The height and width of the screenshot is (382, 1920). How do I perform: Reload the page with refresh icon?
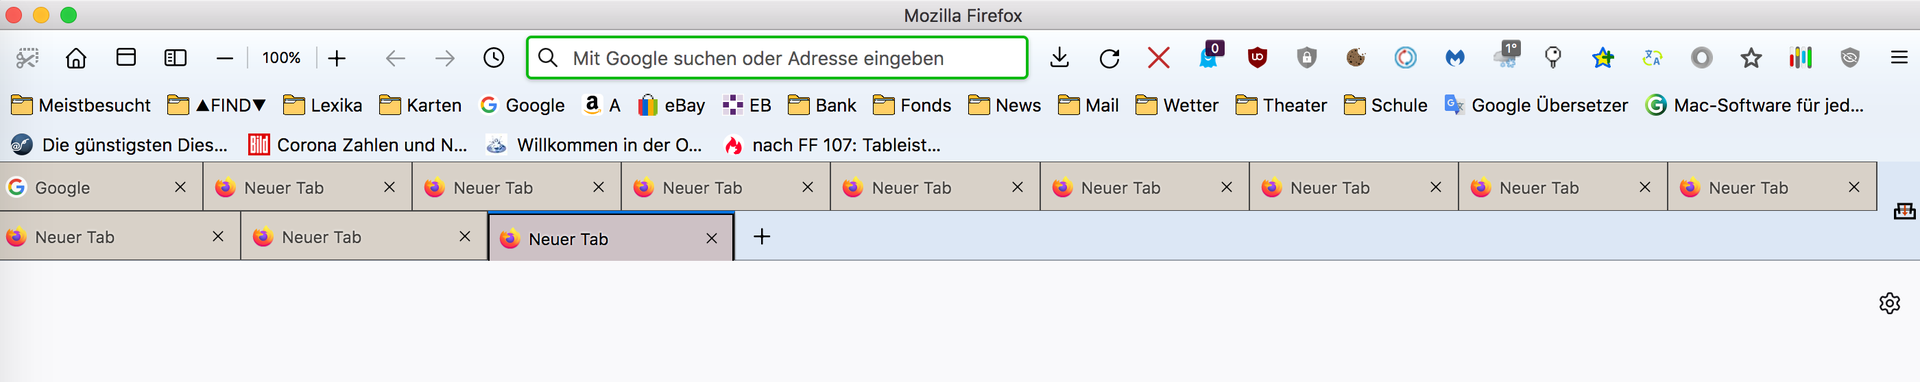[1109, 58]
